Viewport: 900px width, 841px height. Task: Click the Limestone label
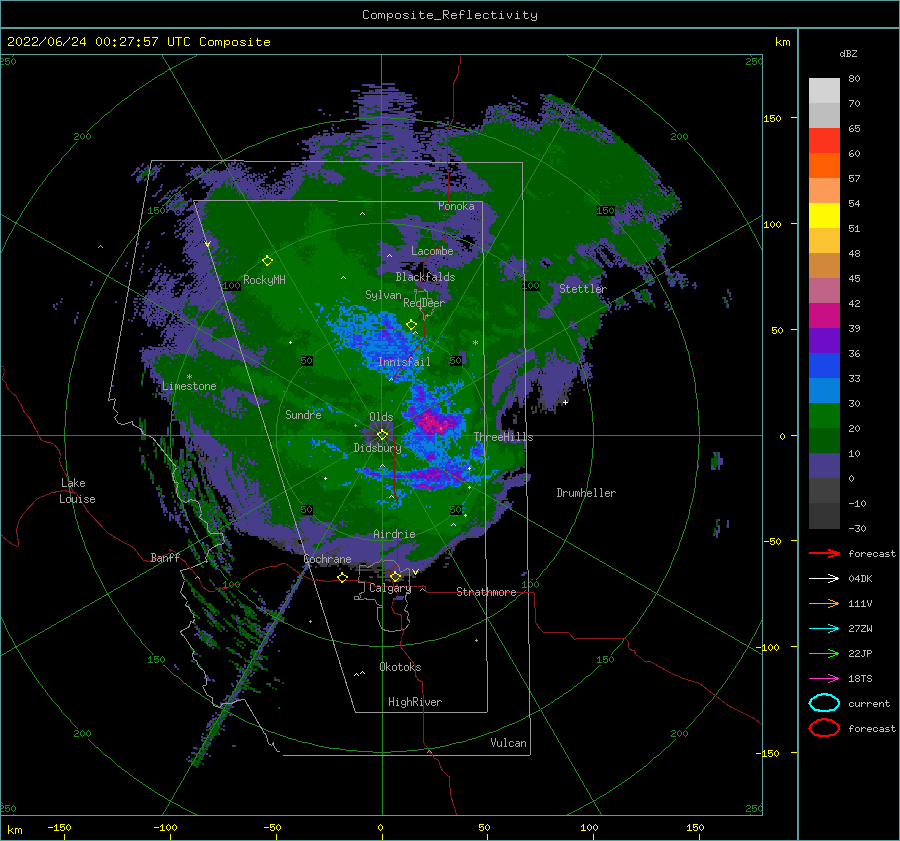point(189,386)
